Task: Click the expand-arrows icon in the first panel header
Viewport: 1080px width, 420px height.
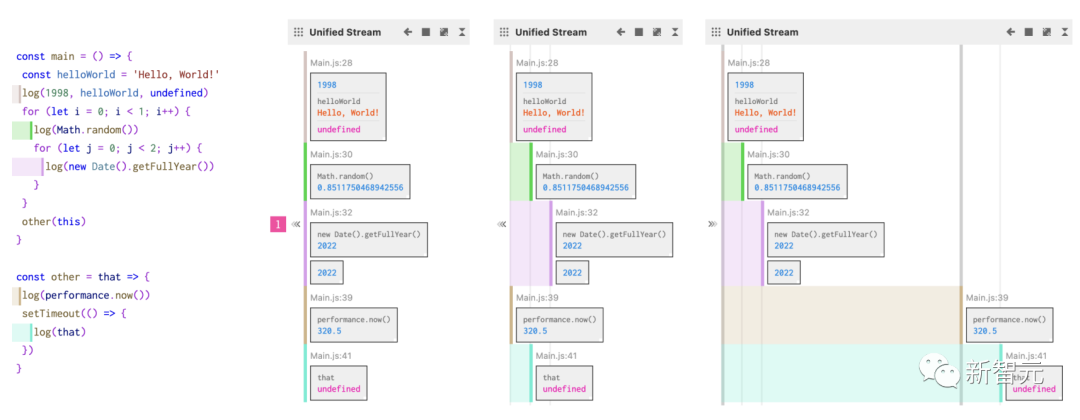Action: pos(444,32)
